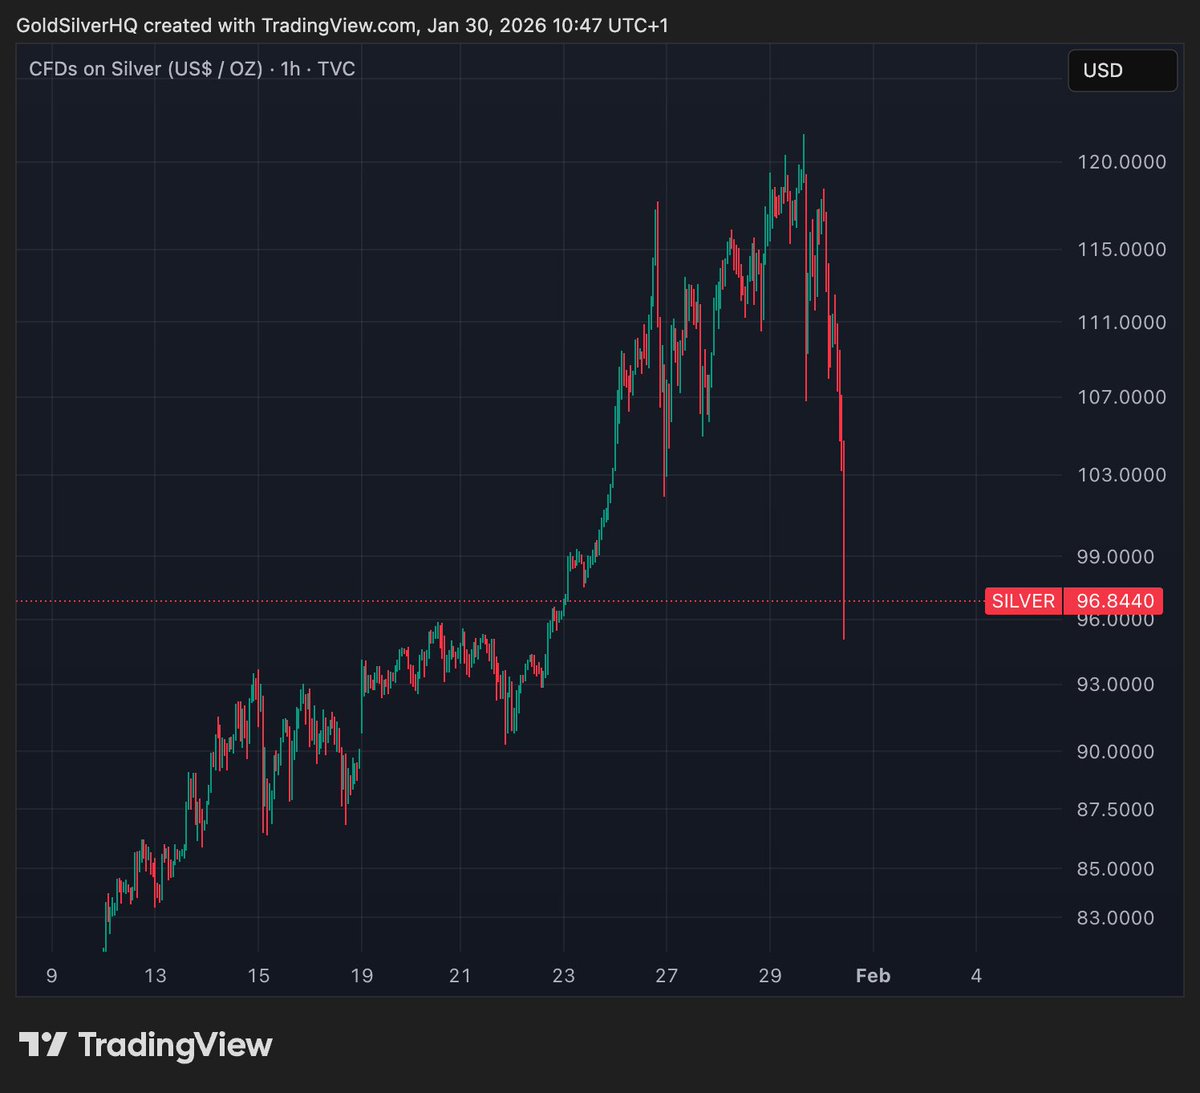1200x1093 pixels.
Task: Click the 93.0000 price axis label
Action: 1115,685
